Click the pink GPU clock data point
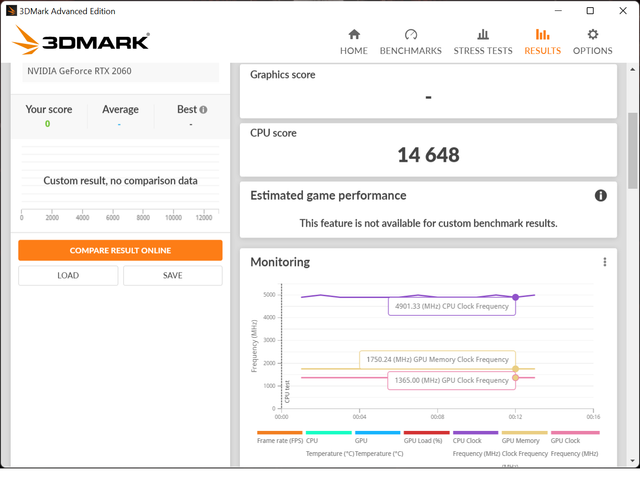Image resolution: width=640 pixels, height=477 pixels. click(516, 378)
